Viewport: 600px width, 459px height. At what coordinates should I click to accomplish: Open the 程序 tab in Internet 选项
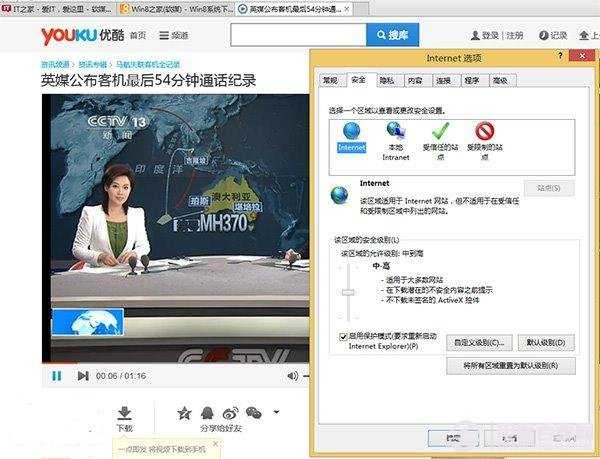[471, 80]
